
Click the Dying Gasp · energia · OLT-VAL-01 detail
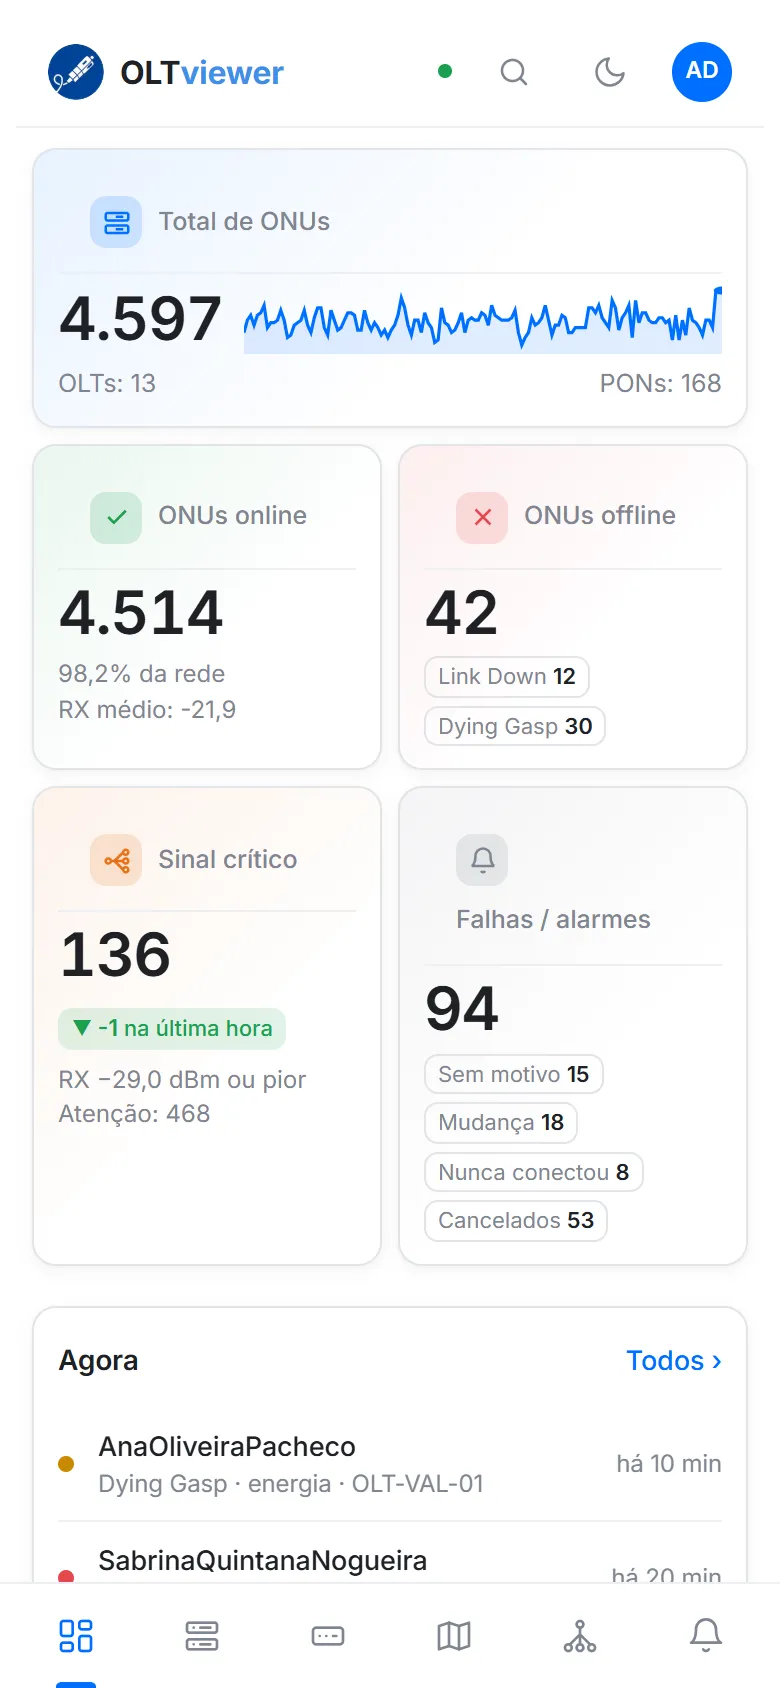(291, 1484)
